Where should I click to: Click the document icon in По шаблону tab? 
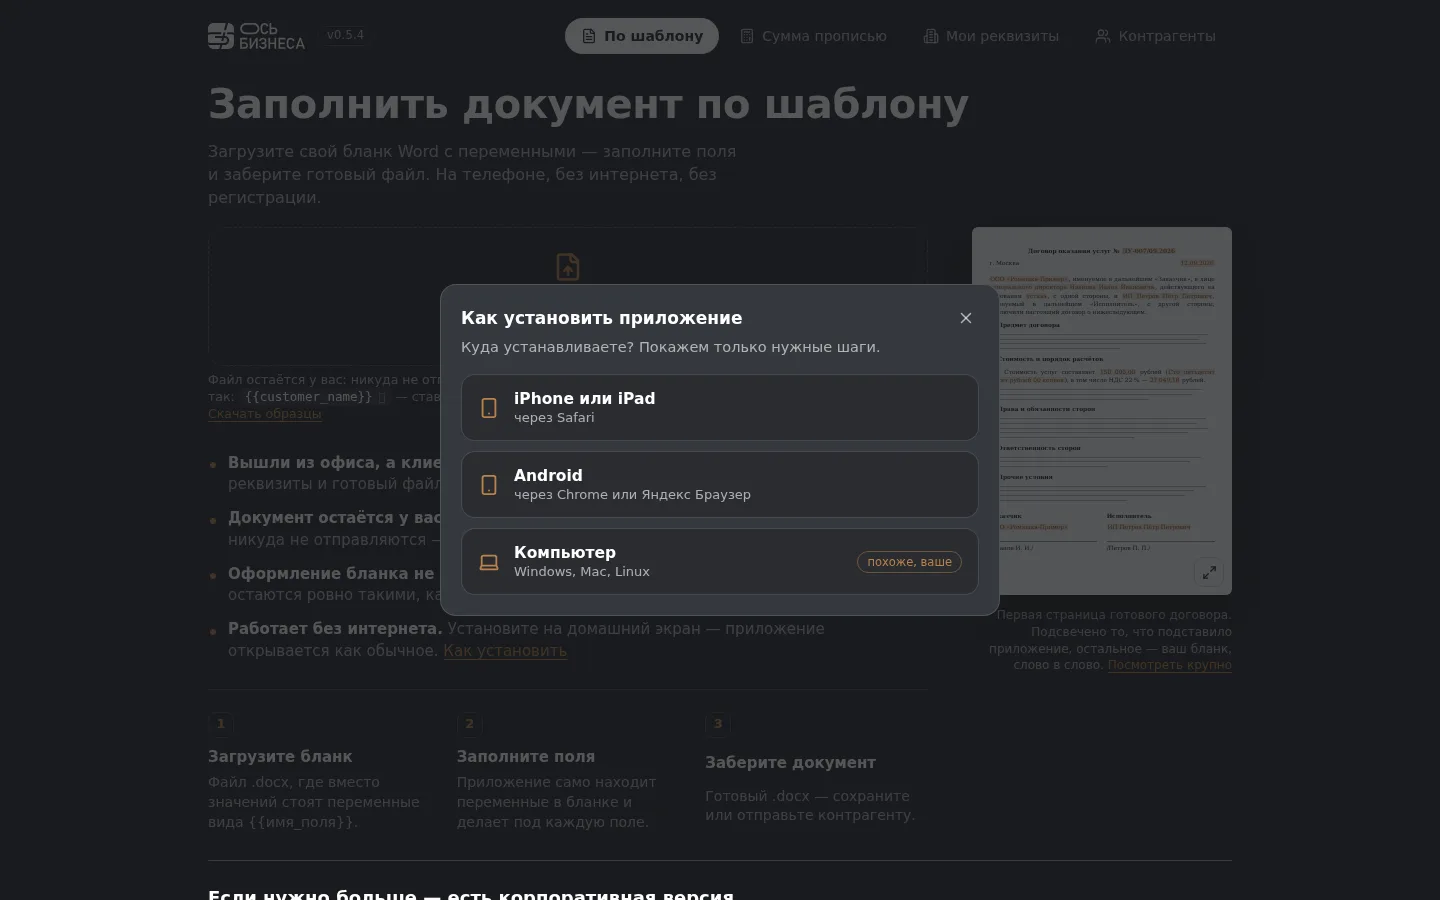click(x=589, y=36)
